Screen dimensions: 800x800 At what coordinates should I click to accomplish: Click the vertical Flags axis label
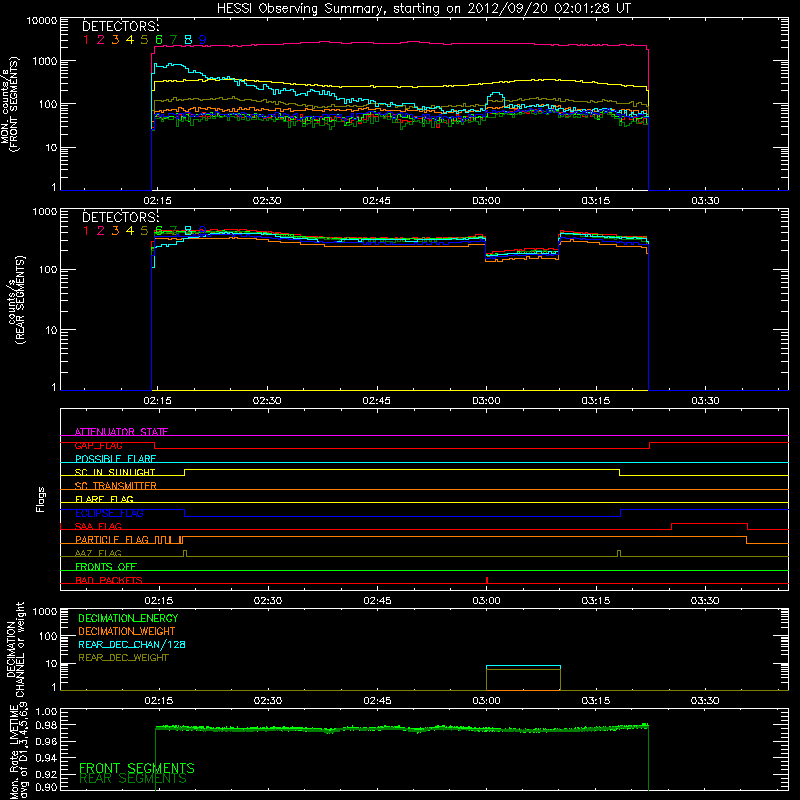click(41, 499)
